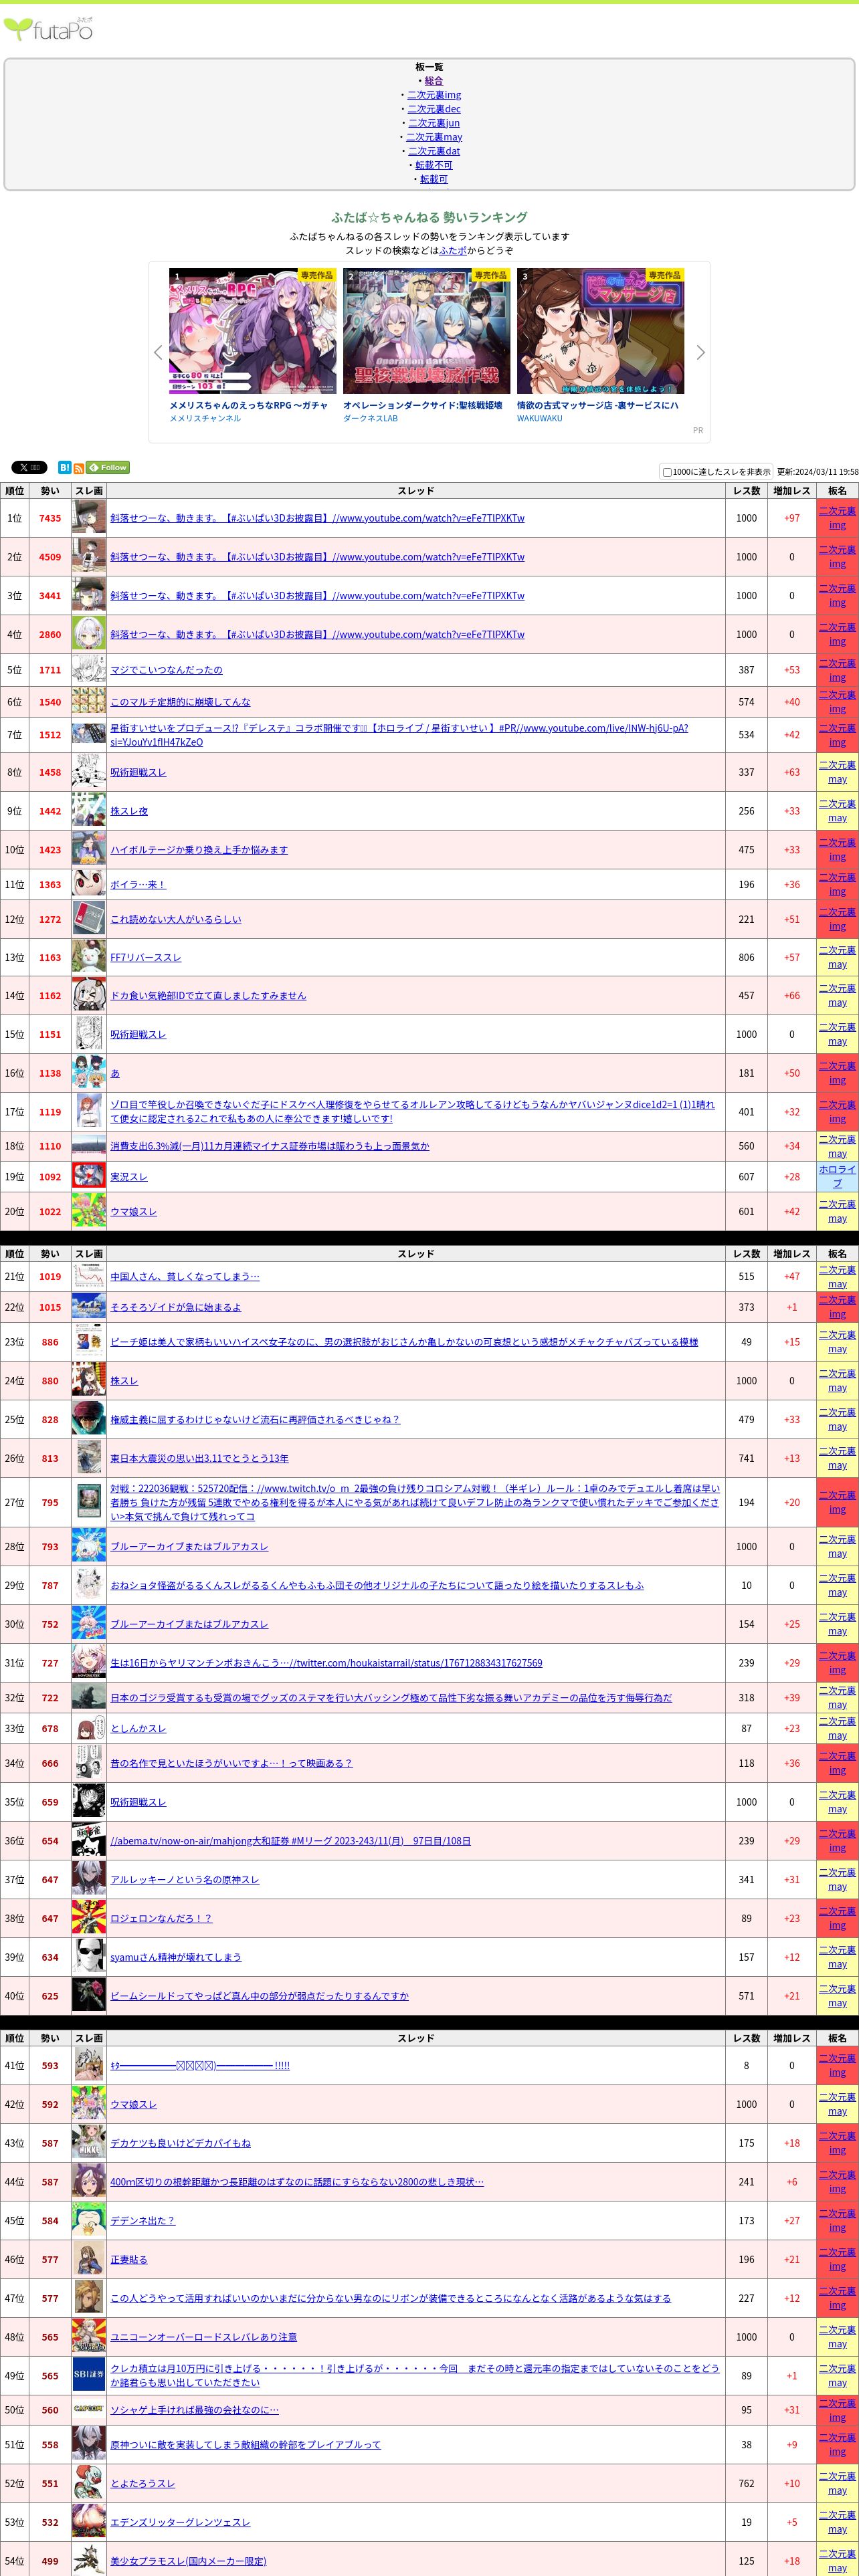Open thread ユニコーンオーバーロードスレバレあり注意
This screenshot has width=859, height=2576.
[x=203, y=2337]
